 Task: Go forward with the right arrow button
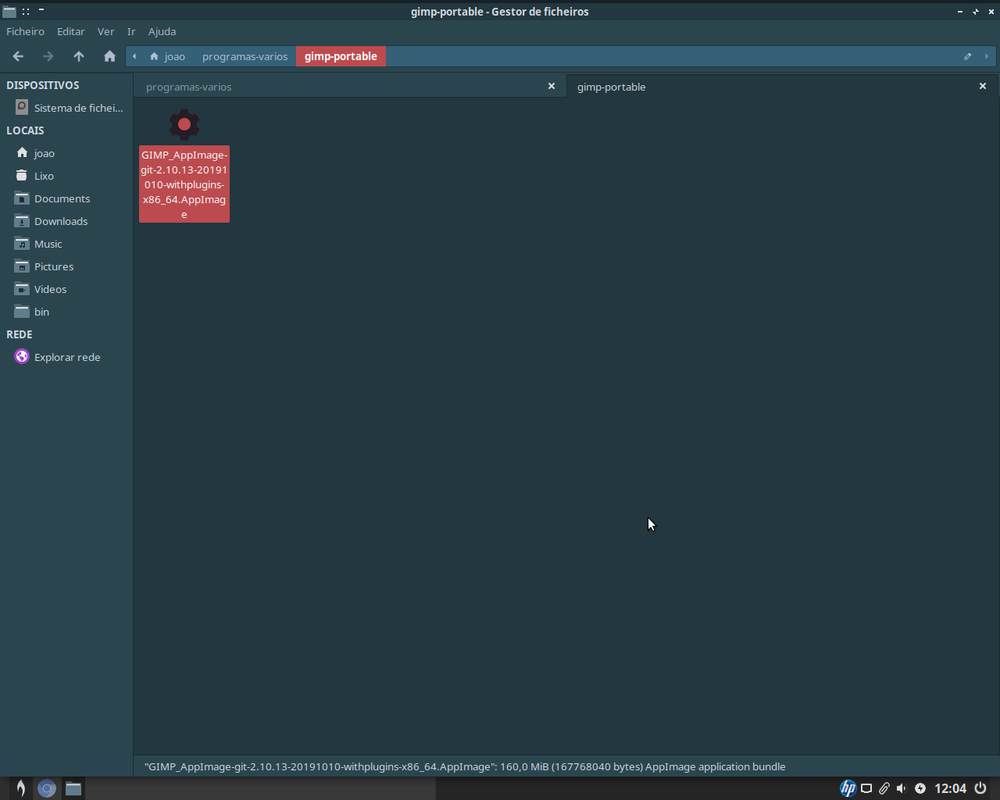[48, 56]
